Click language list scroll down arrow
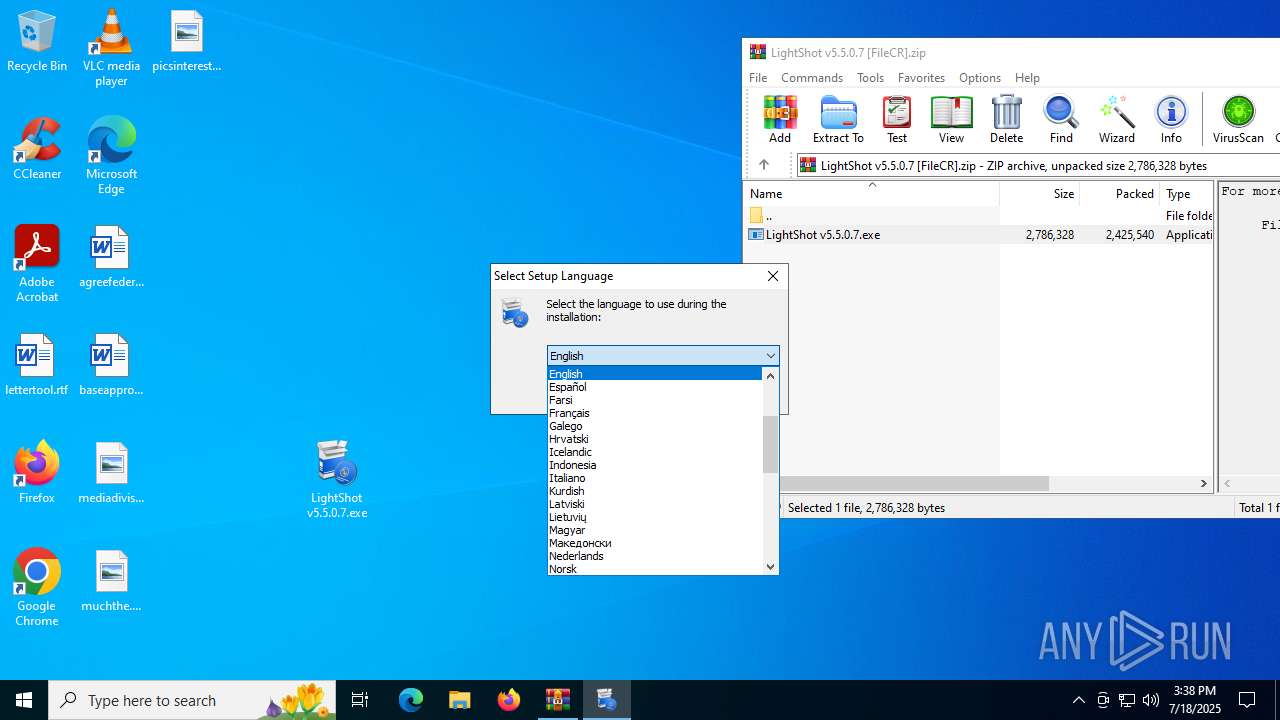The height and width of the screenshot is (720, 1280). pyautogui.click(x=770, y=566)
